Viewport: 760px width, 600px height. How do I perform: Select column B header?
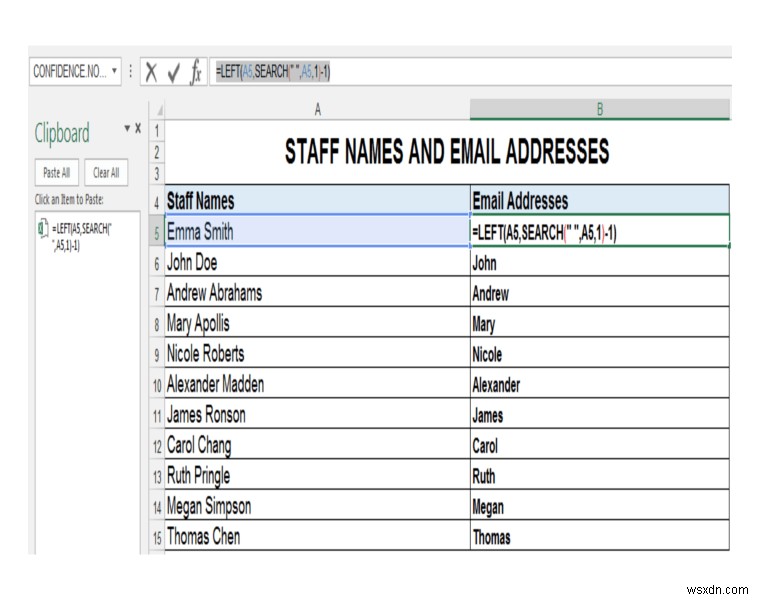click(x=600, y=110)
